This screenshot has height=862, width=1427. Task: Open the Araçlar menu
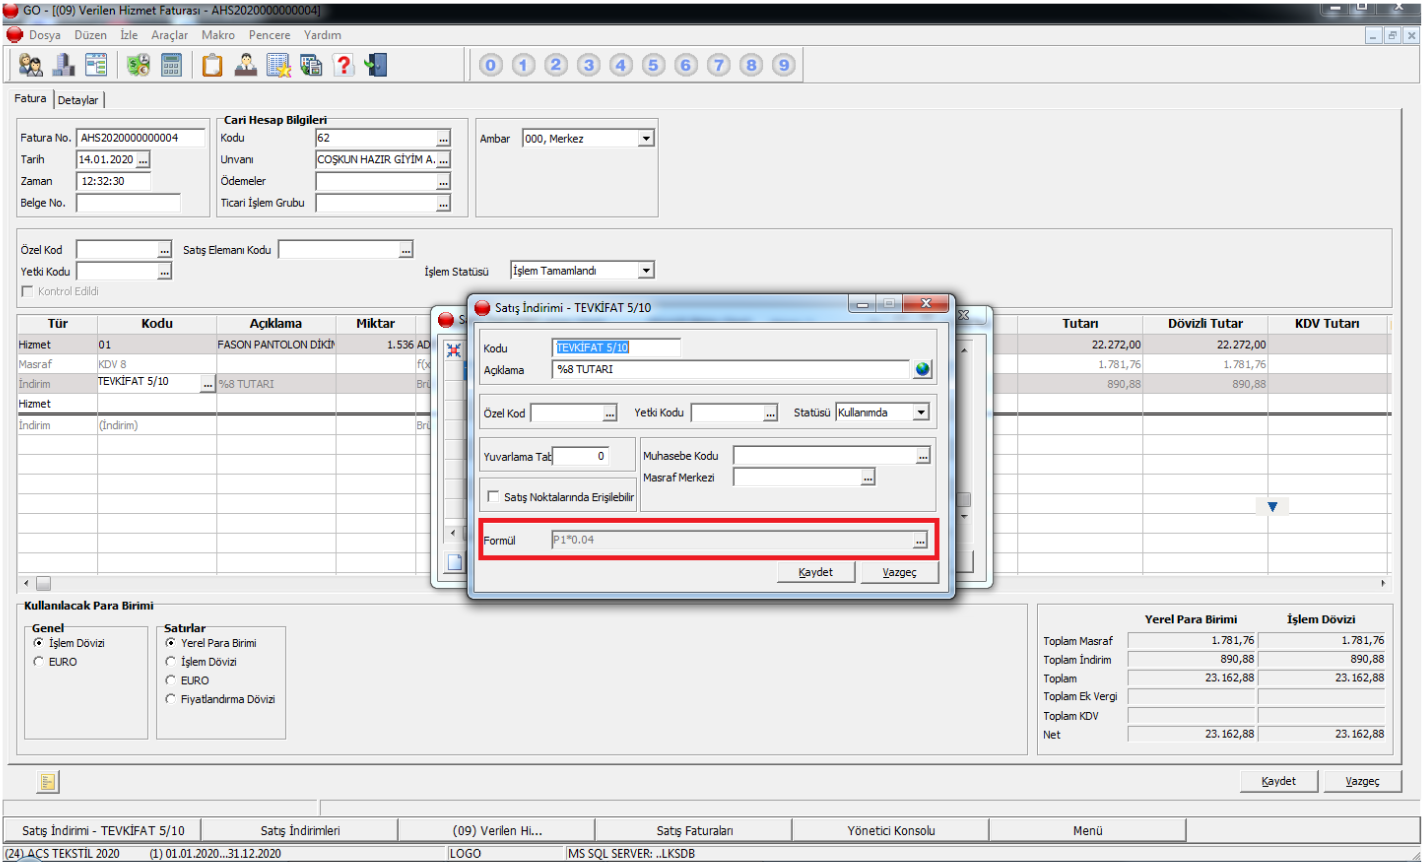click(169, 35)
